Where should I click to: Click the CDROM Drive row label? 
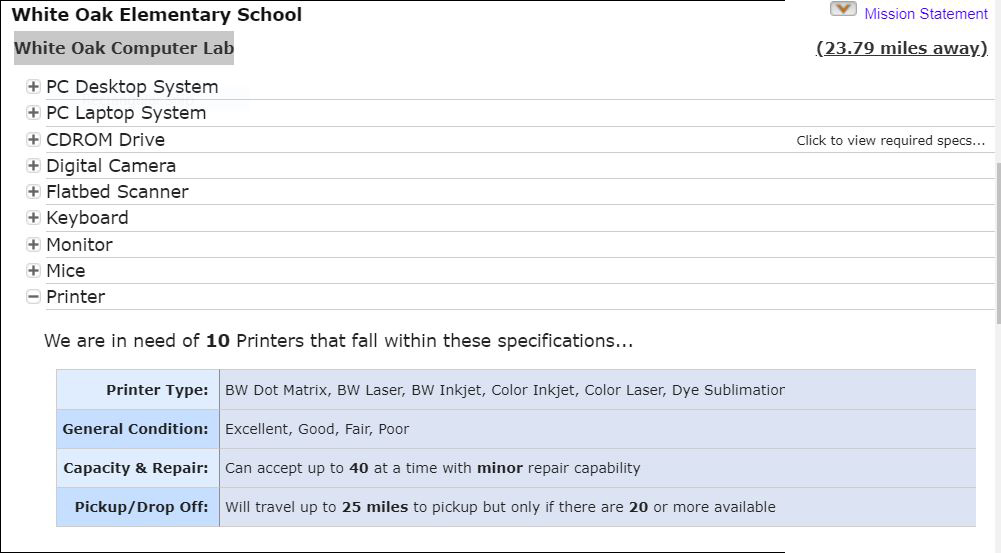(x=105, y=139)
